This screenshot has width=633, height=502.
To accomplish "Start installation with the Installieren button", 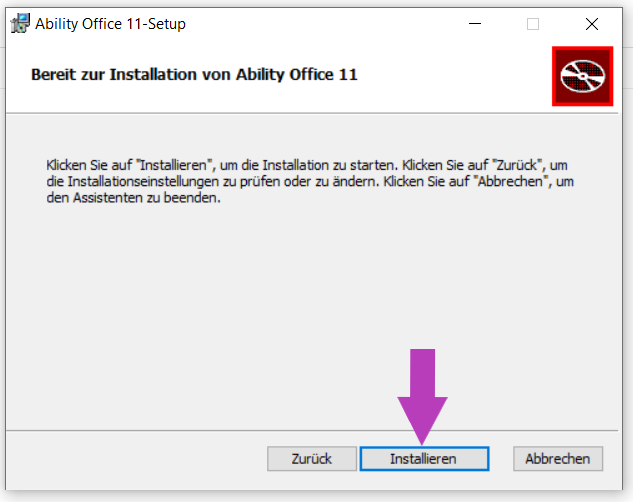I will 424,459.
